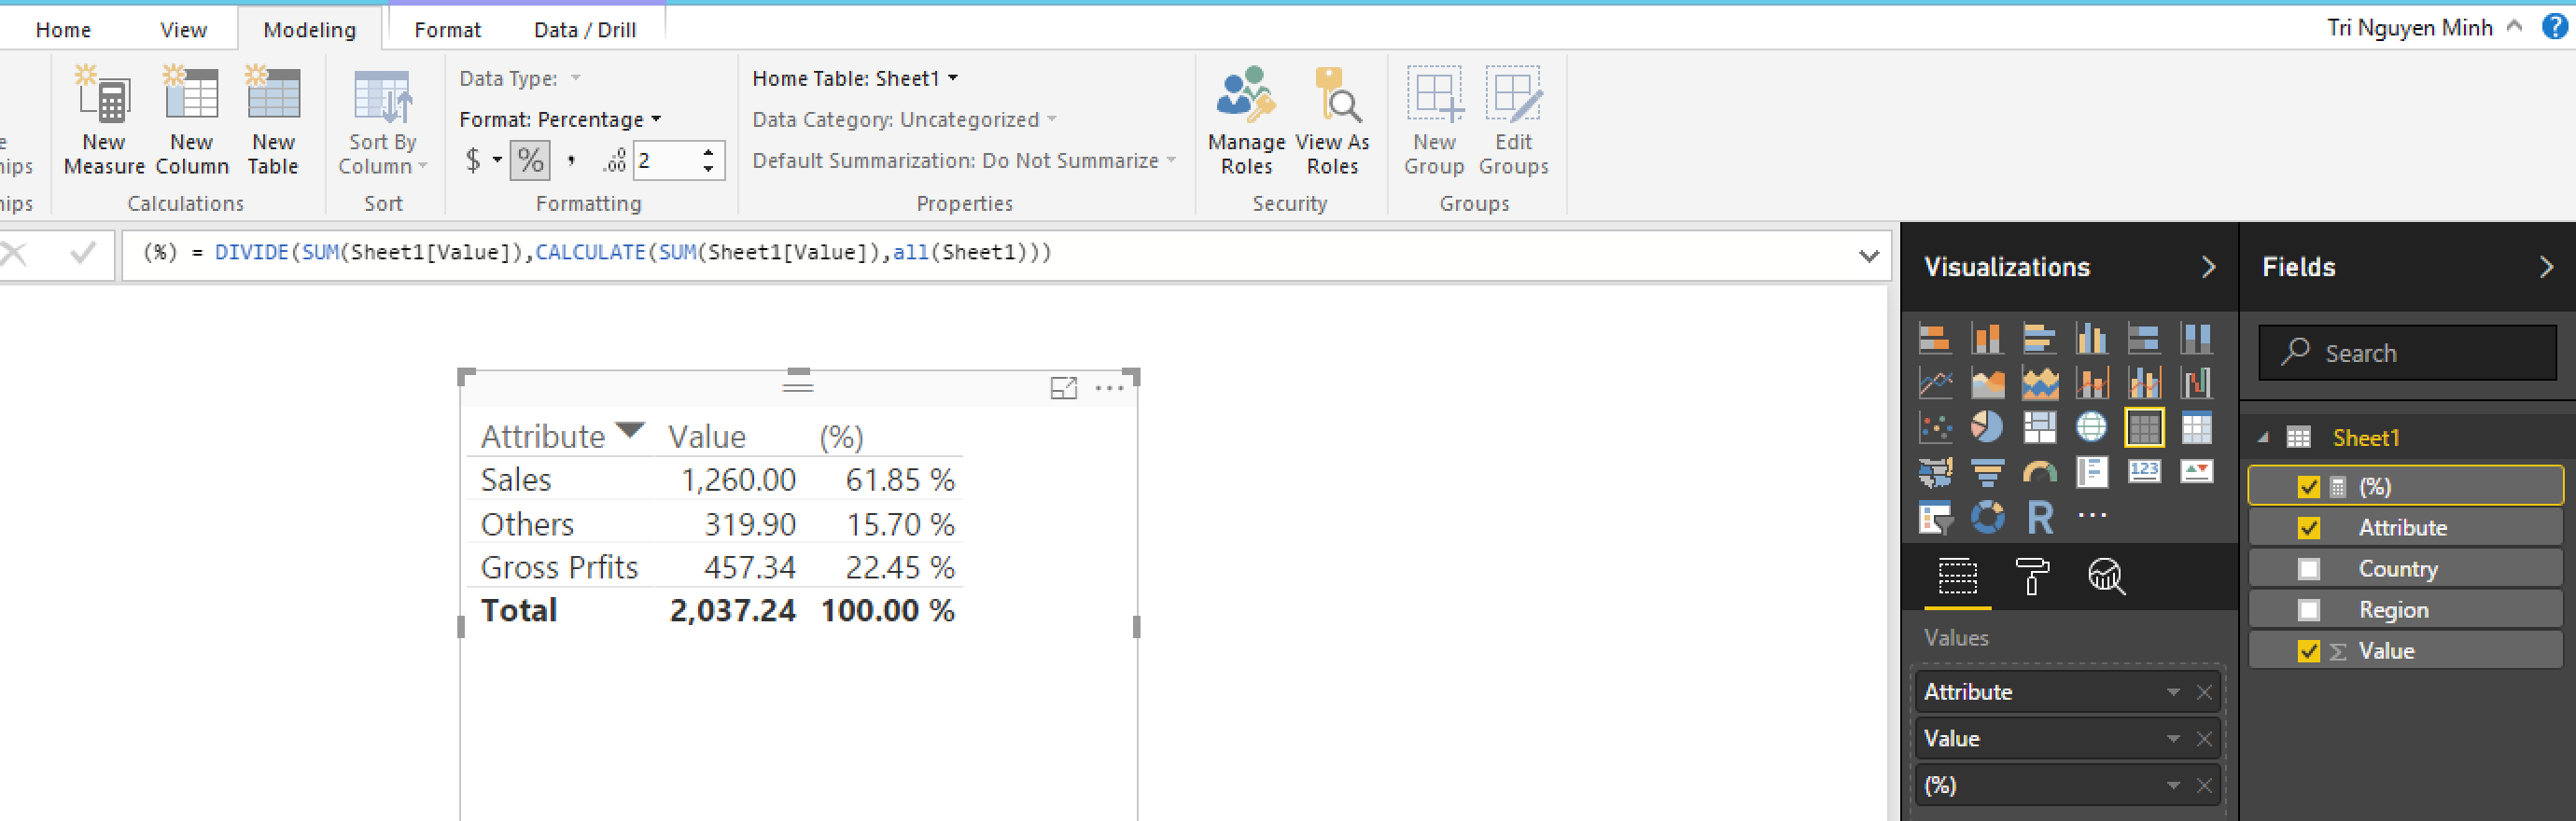Open the Data / Drill tab
Image resolution: width=2576 pixels, height=821 pixels.
[585, 30]
